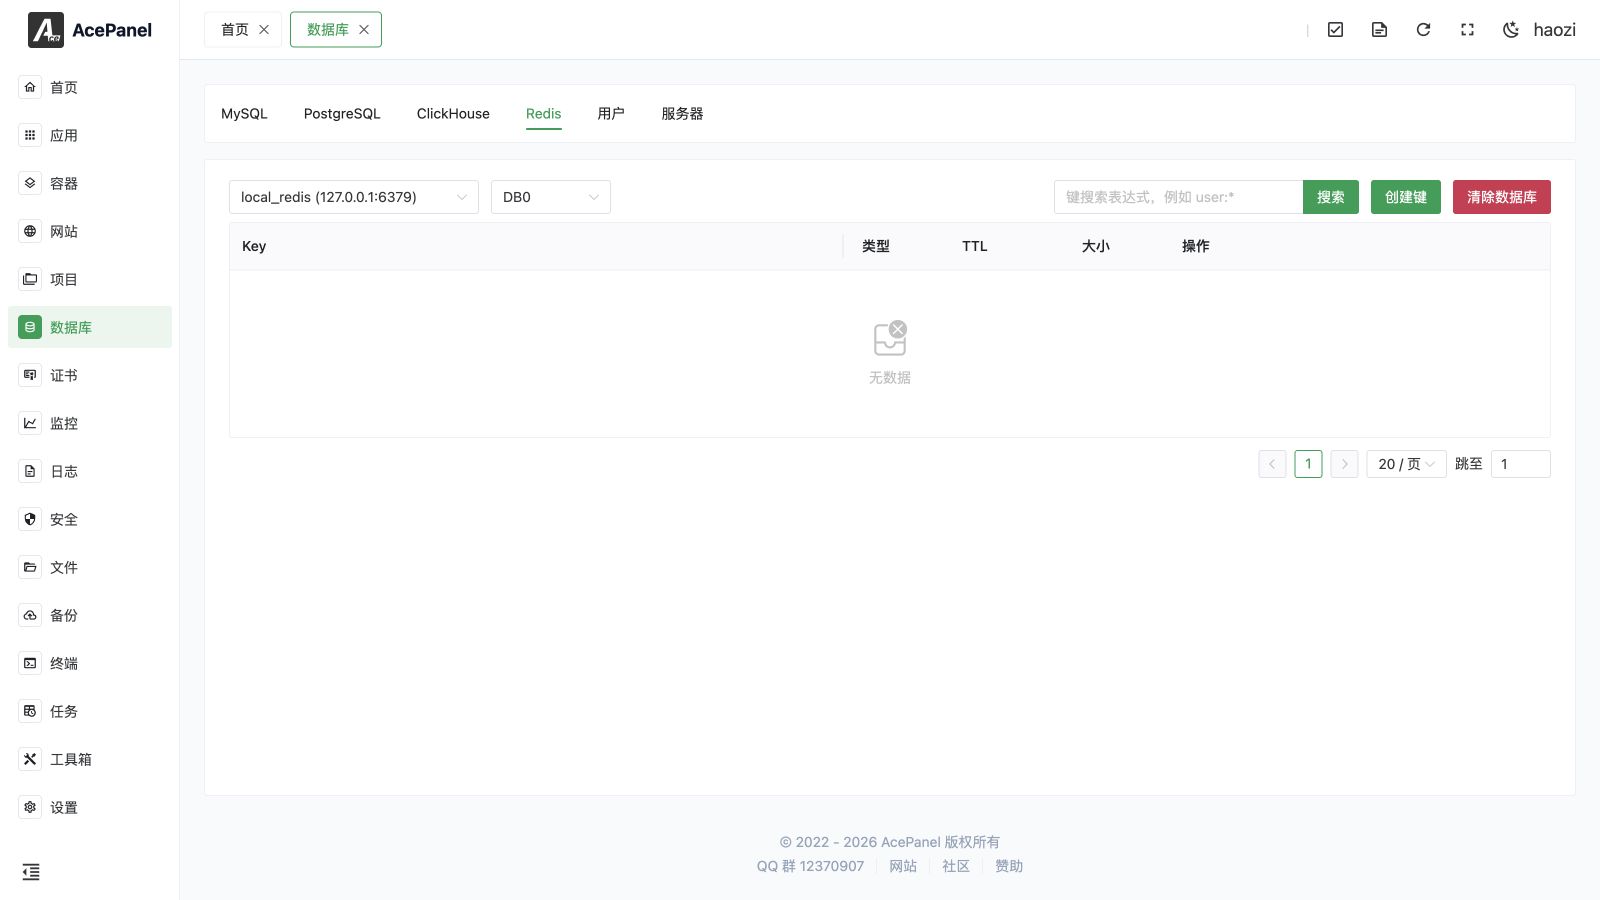Click the 创建键 create key button
This screenshot has height=900, width=1600.
1406,197
